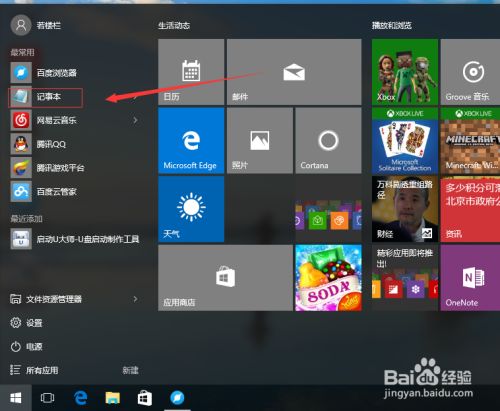Open the Store tile
The width and height of the screenshot is (500, 411).
(x=225, y=278)
